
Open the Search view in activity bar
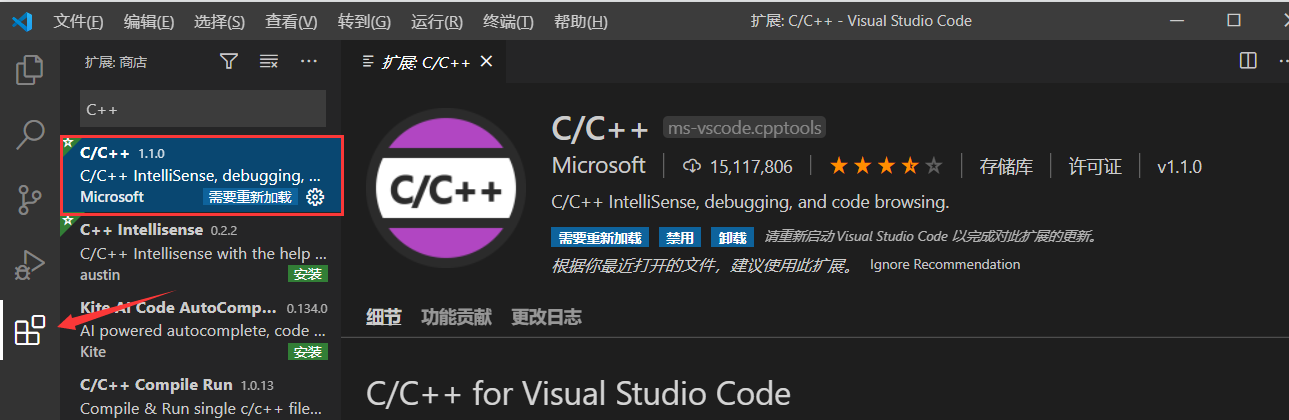[x=30, y=134]
